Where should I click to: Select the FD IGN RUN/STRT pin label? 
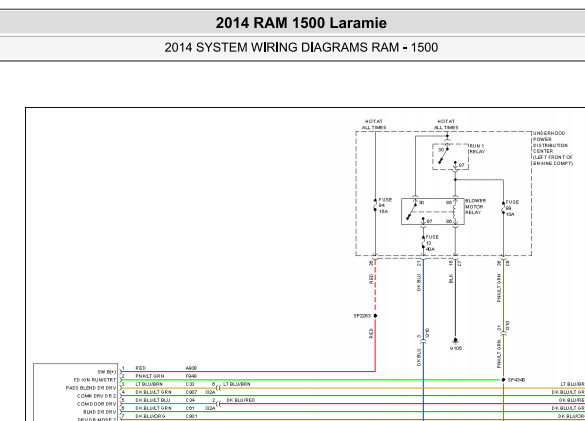click(95, 380)
